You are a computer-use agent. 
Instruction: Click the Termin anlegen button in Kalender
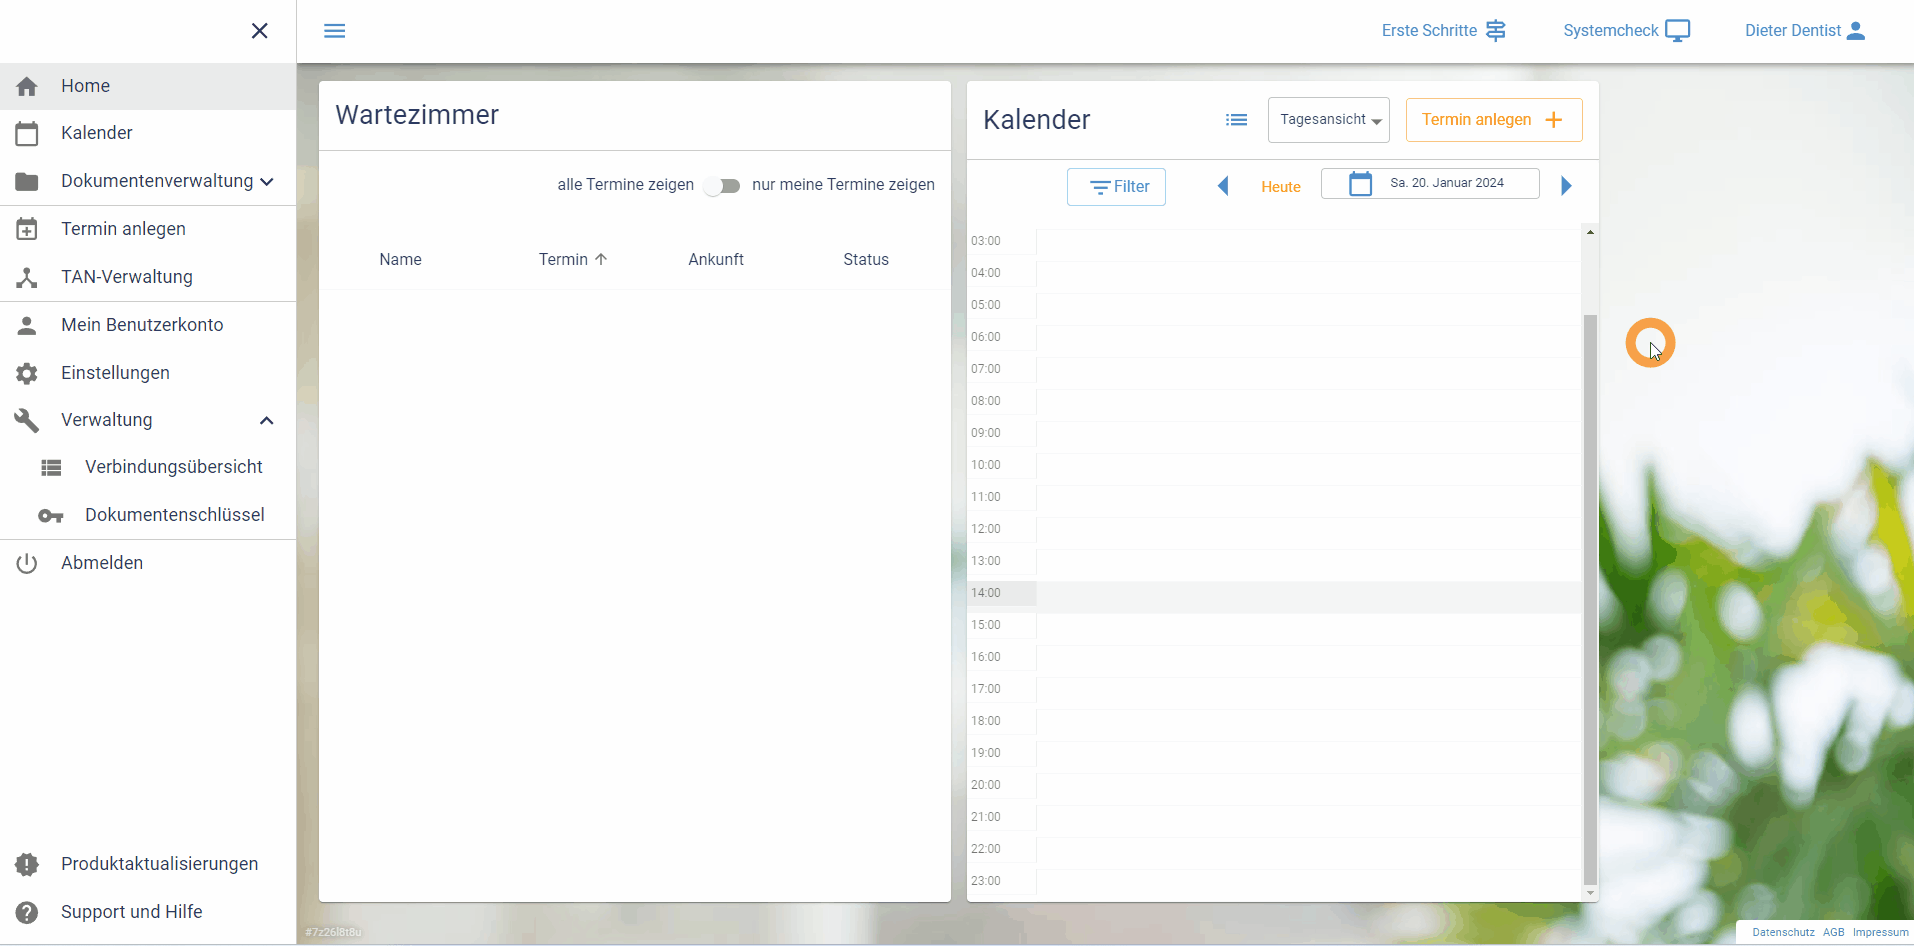(x=1493, y=120)
